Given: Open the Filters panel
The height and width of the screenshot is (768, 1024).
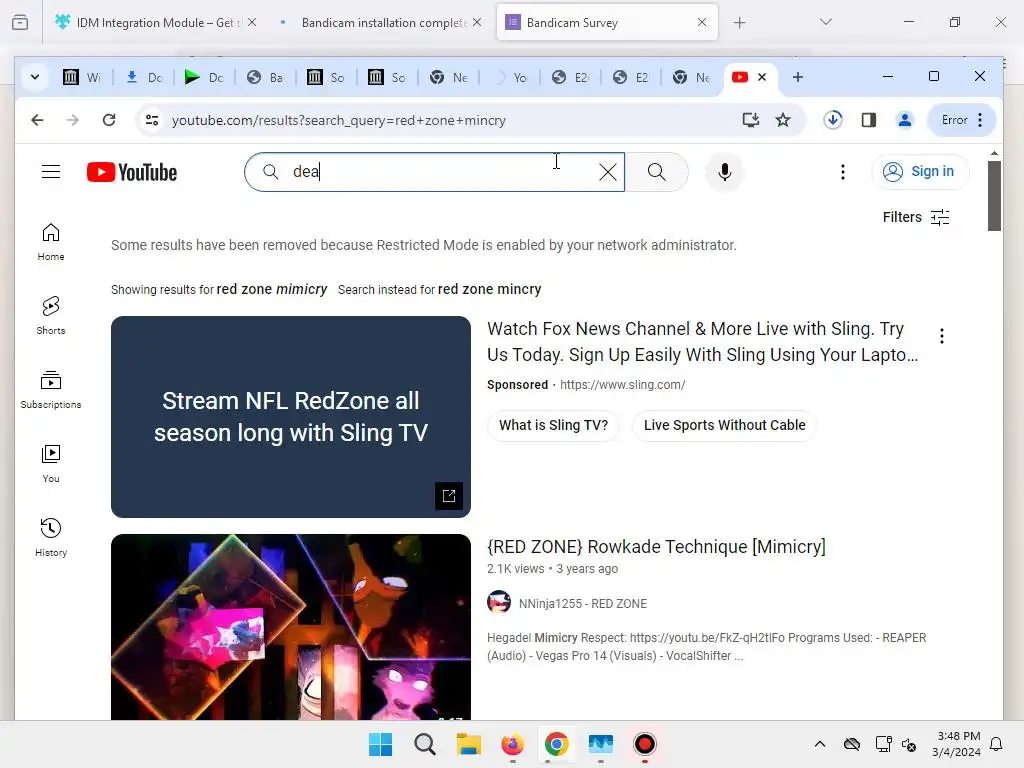Looking at the screenshot, I should 916,217.
